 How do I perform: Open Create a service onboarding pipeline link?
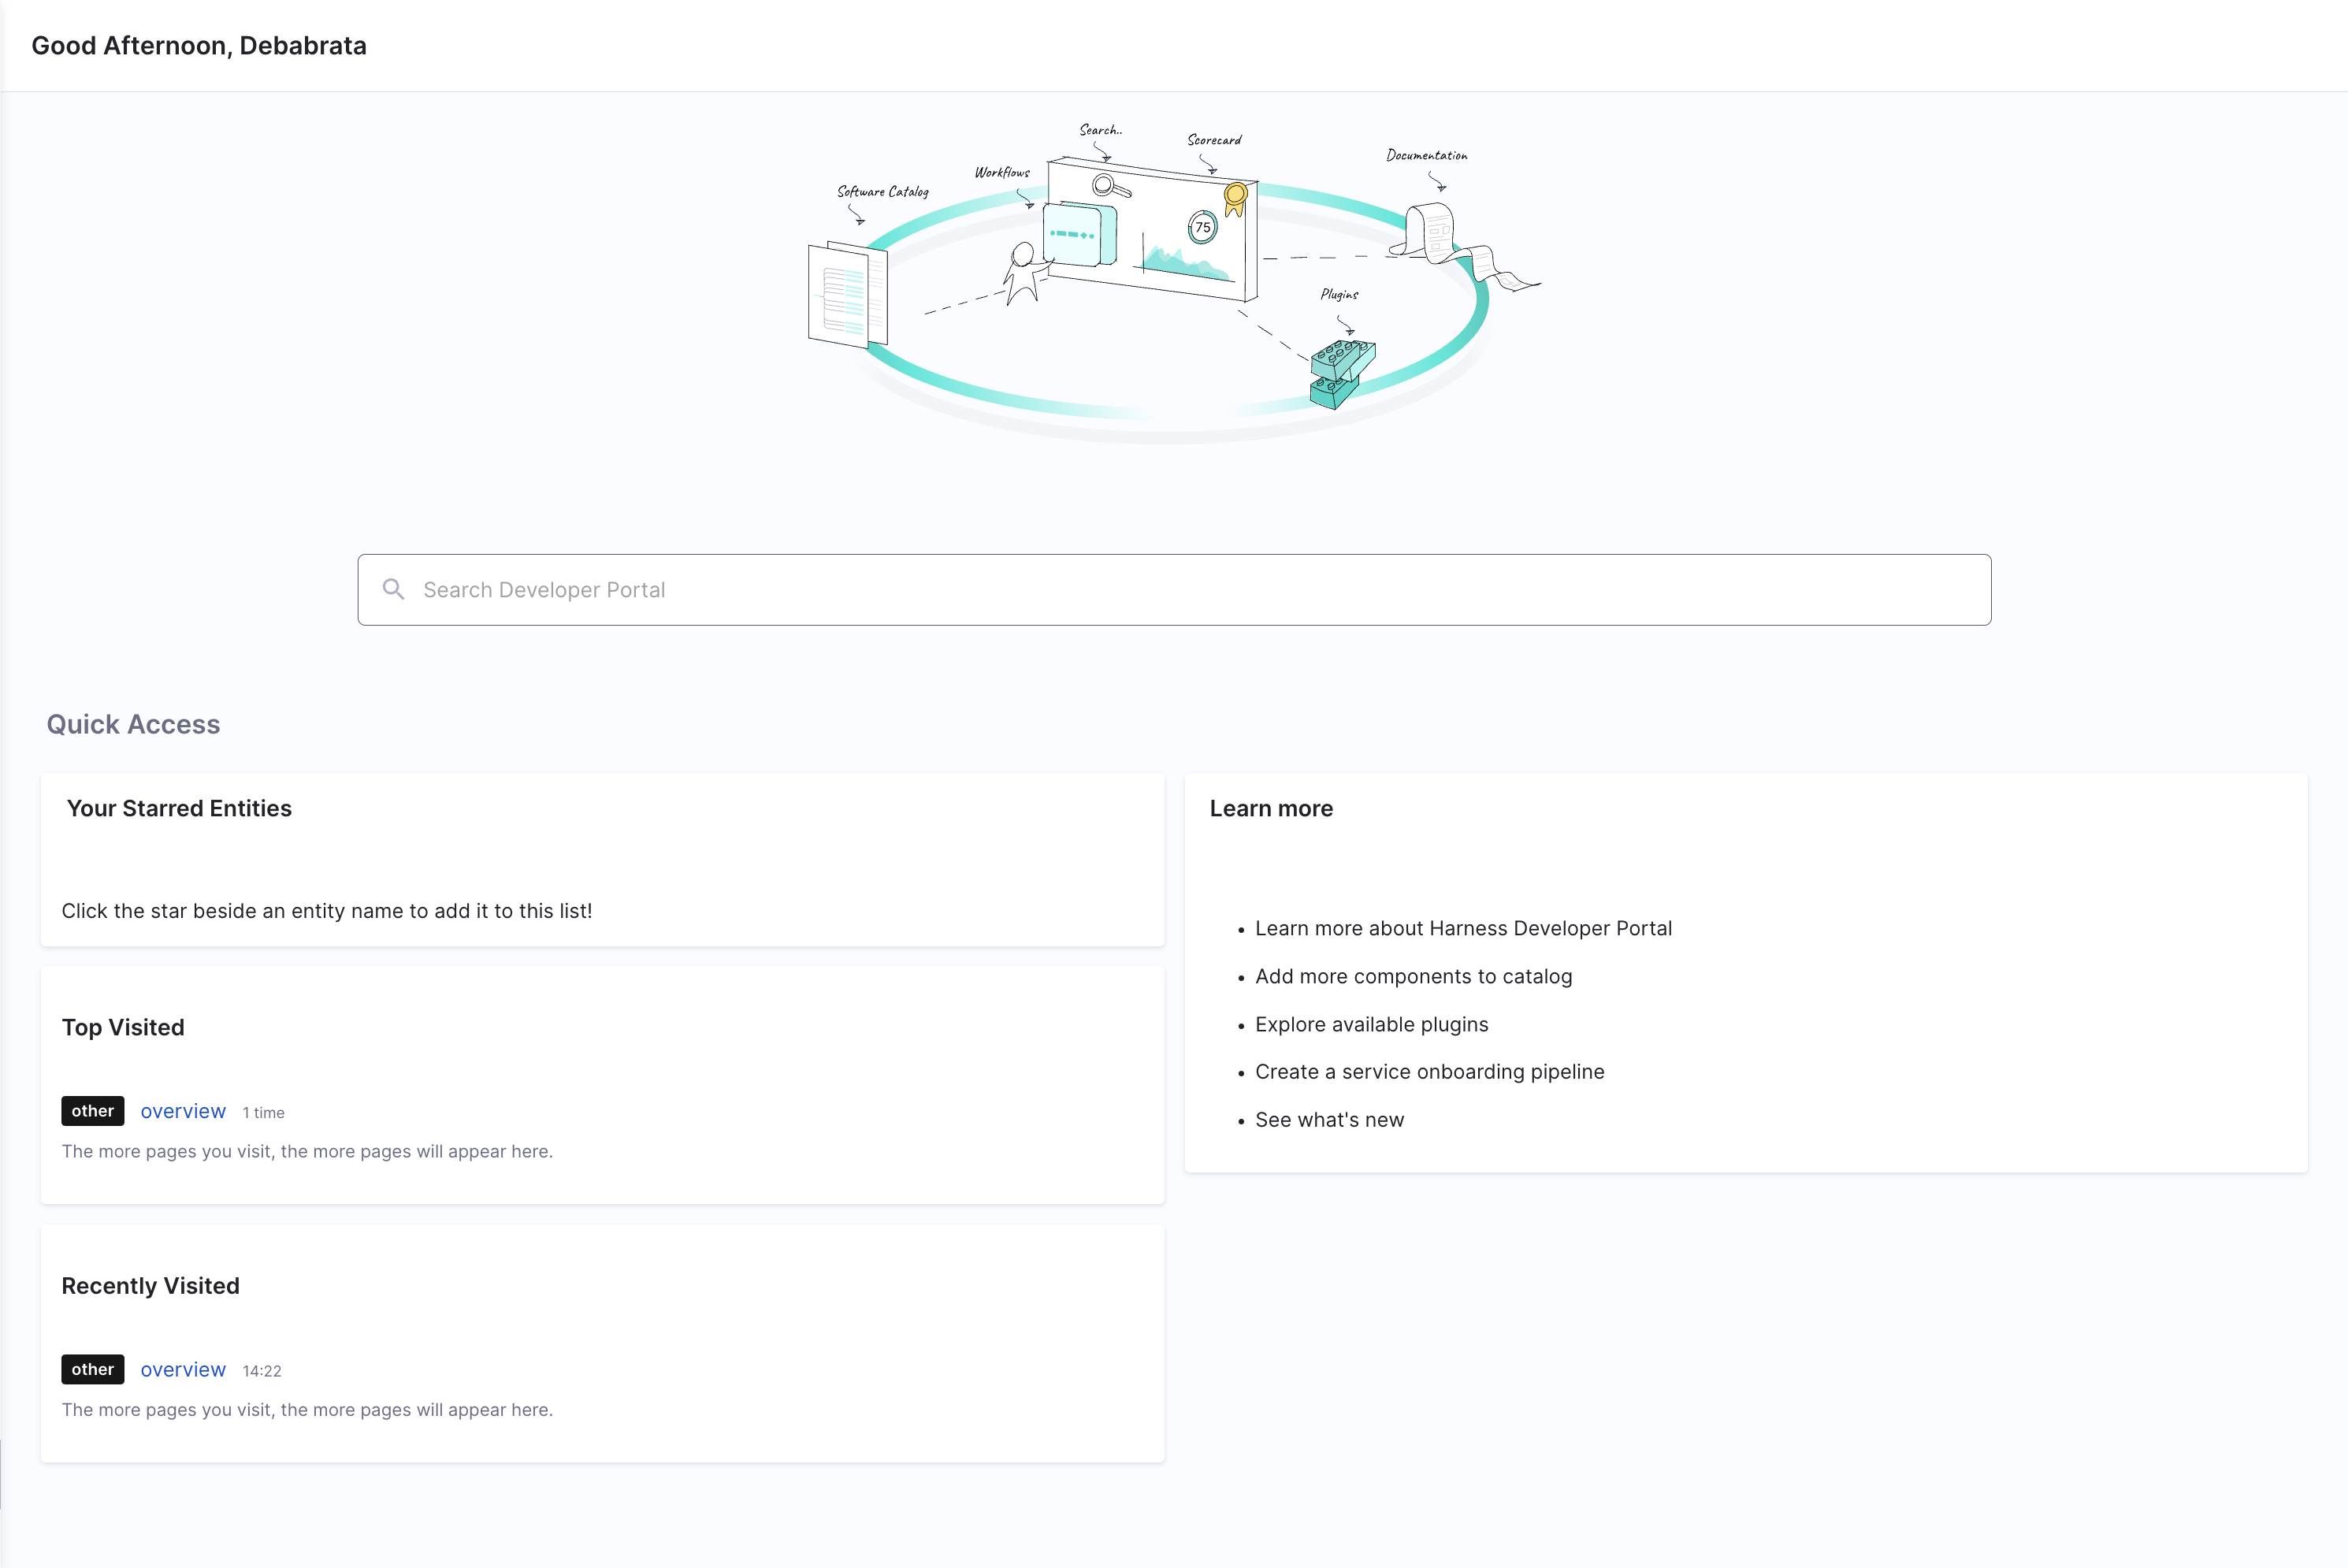pyautogui.click(x=1429, y=1072)
